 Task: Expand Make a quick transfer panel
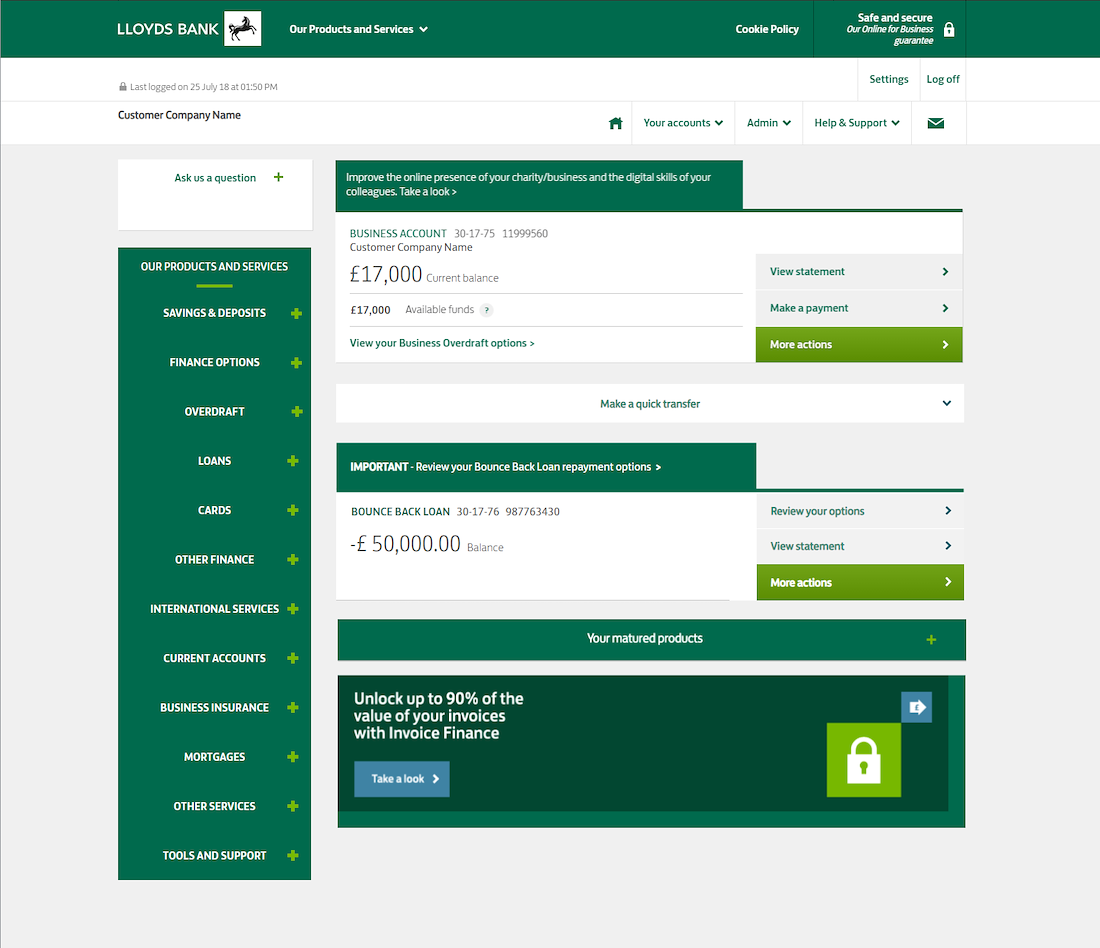(x=650, y=403)
